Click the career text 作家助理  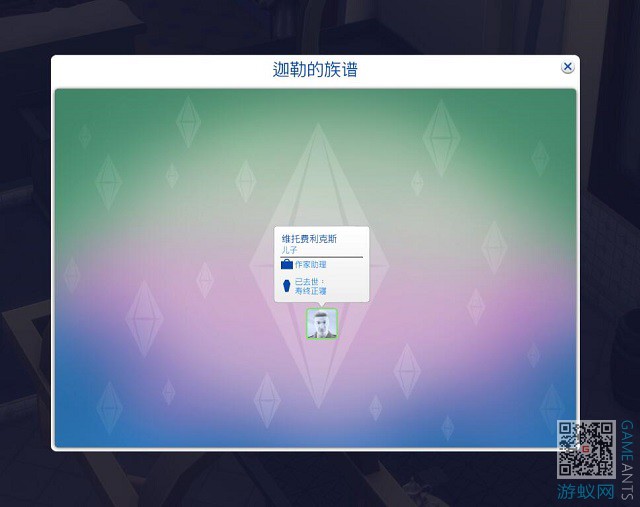(x=311, y=265)
